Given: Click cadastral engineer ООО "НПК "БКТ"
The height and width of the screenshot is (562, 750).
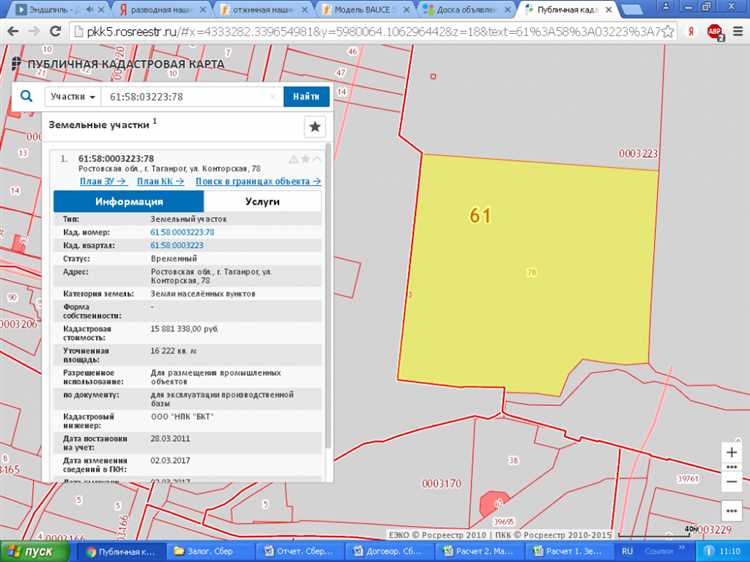Looking at the screenshot, I should tap(182, 417).
